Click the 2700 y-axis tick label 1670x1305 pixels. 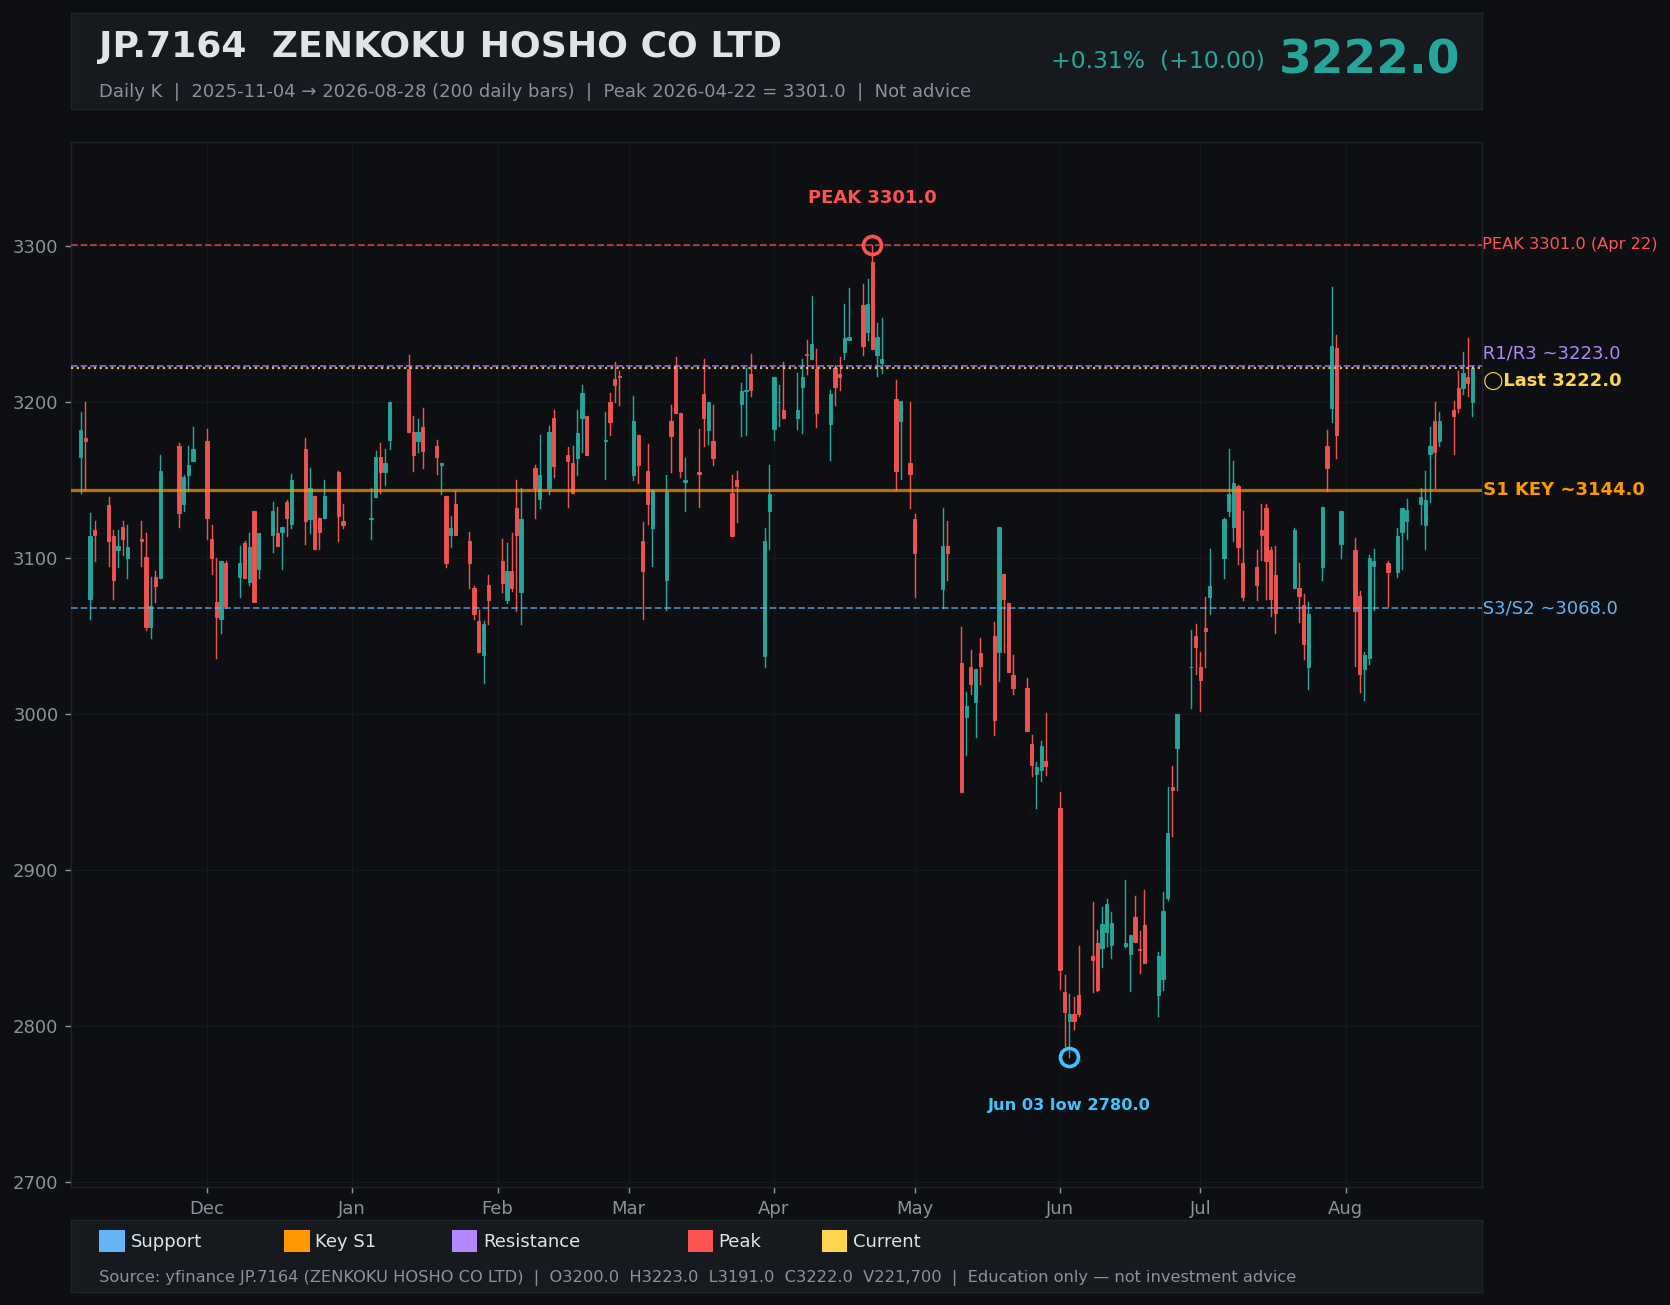click(x=35, y=1183)
